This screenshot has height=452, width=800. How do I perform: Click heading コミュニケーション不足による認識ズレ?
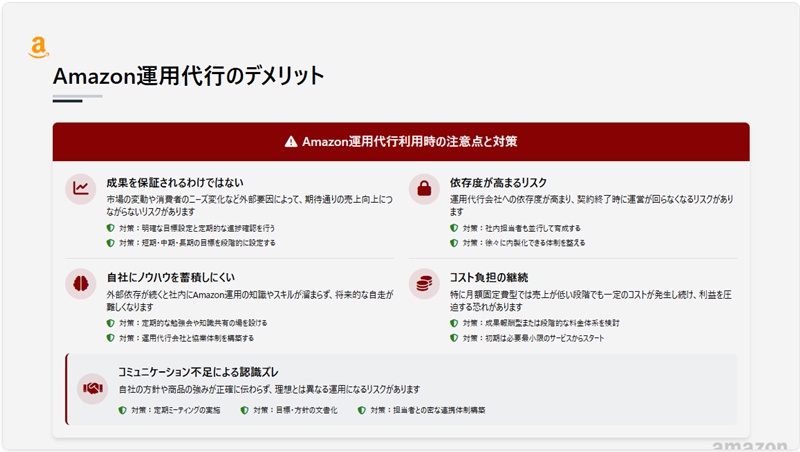(x=198, y=372)
